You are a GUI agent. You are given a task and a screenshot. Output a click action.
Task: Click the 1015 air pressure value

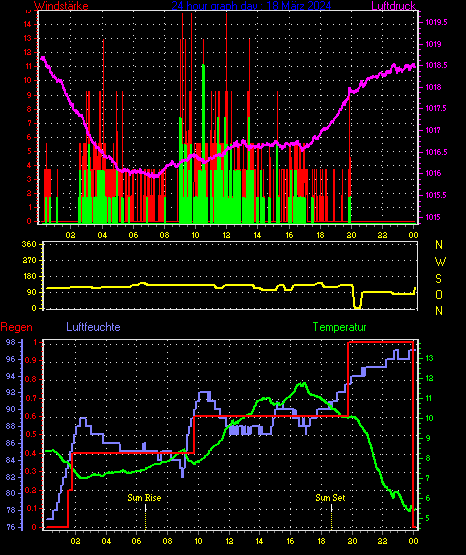[433, 217]
